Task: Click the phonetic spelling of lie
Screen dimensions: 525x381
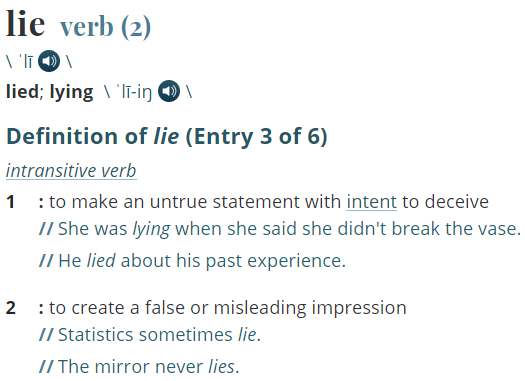Action: coord(26,62)
